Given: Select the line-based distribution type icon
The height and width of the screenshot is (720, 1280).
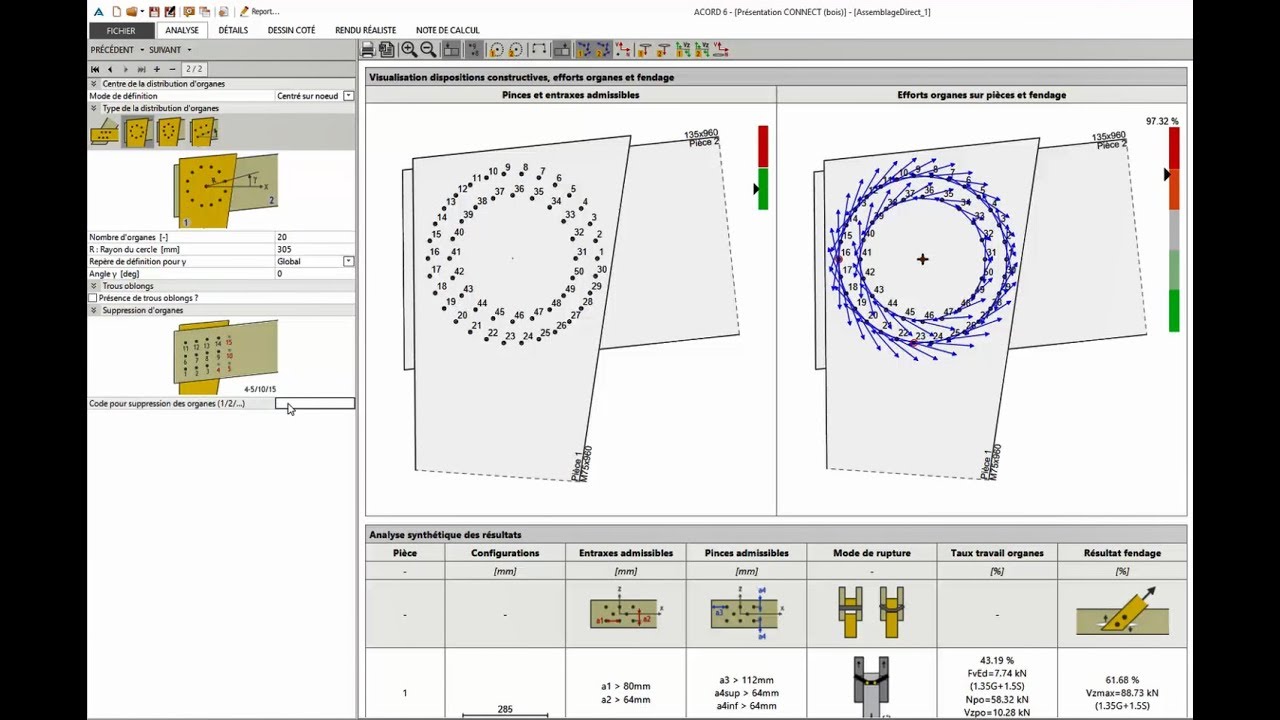Looking at the screenshot, I should tap(203, 131).
